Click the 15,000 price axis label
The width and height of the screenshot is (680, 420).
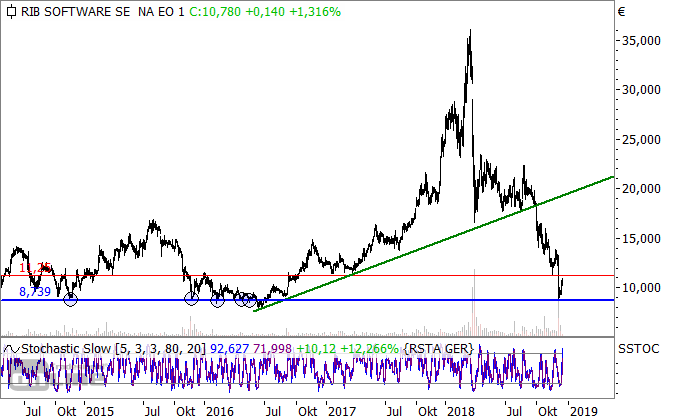[641, 239]
